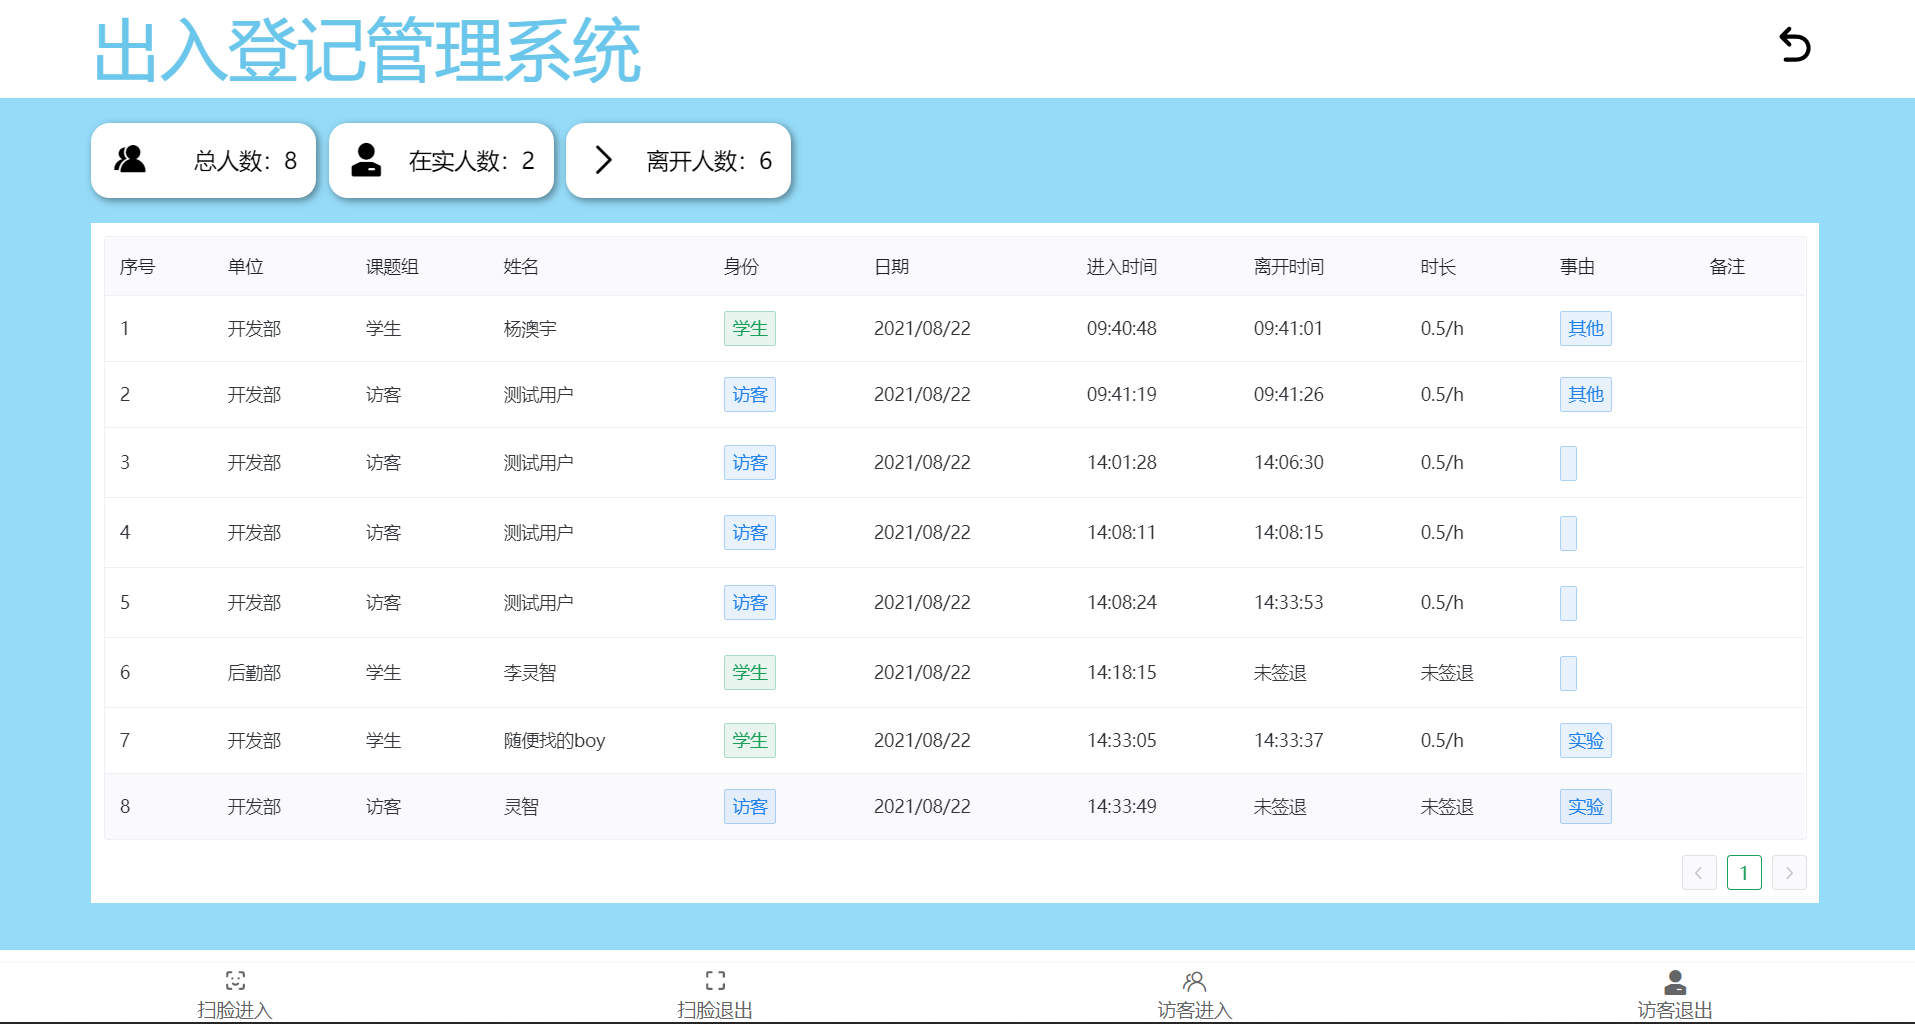This screenshot has width=1915, height=1024.
Task: Go to the previous page arrow
Action: (x=1699, y=873)
